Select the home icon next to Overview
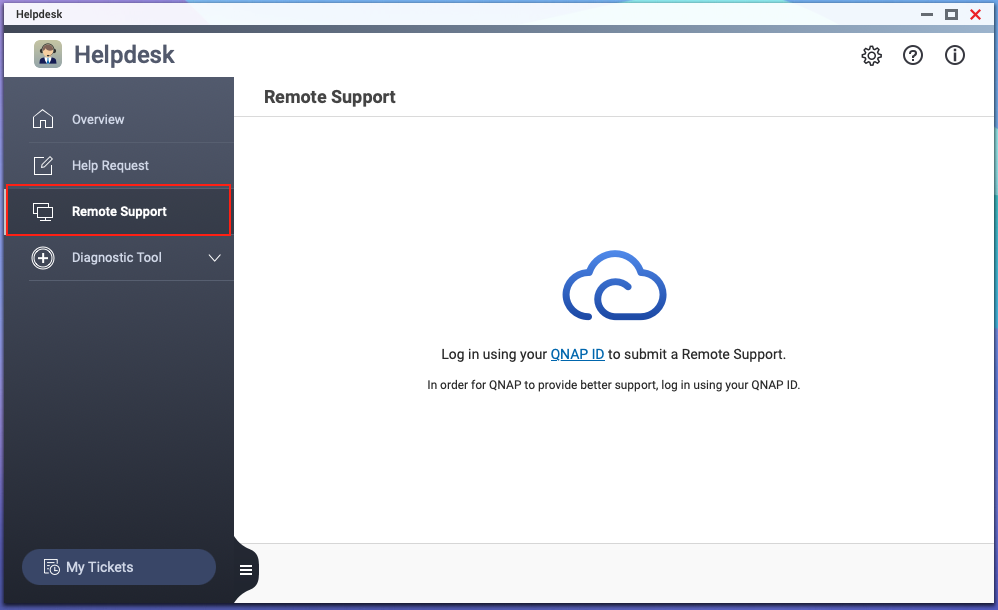This screenshot has height=610, width=998. pyautogui.click(x=43, y=118)
